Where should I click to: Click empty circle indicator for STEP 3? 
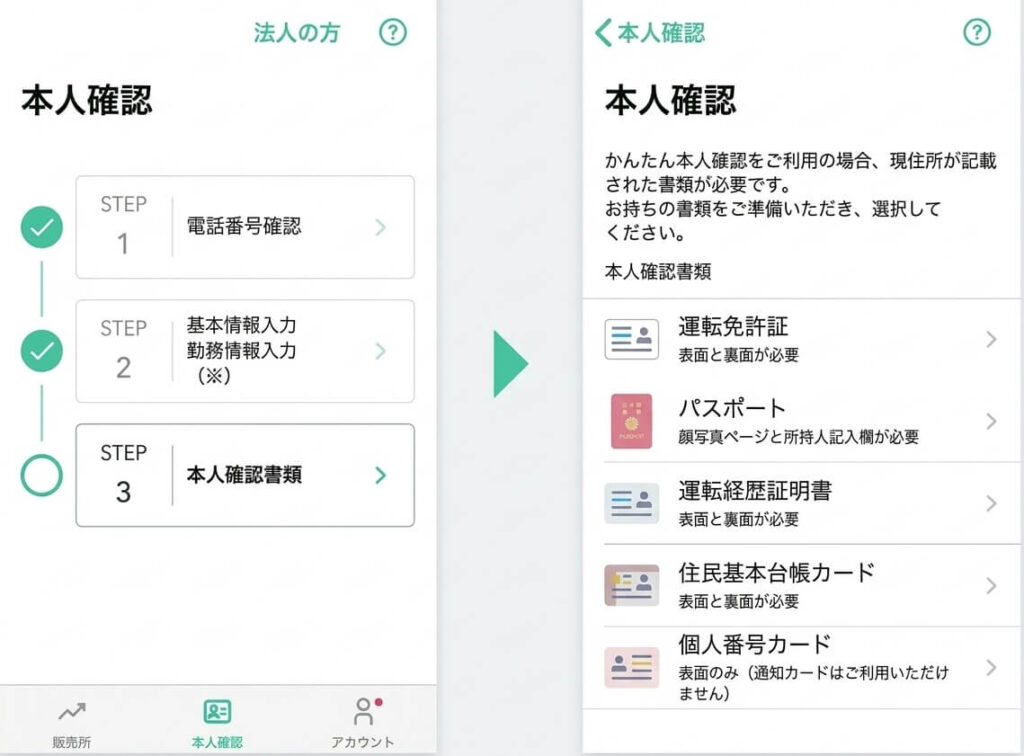42,475
